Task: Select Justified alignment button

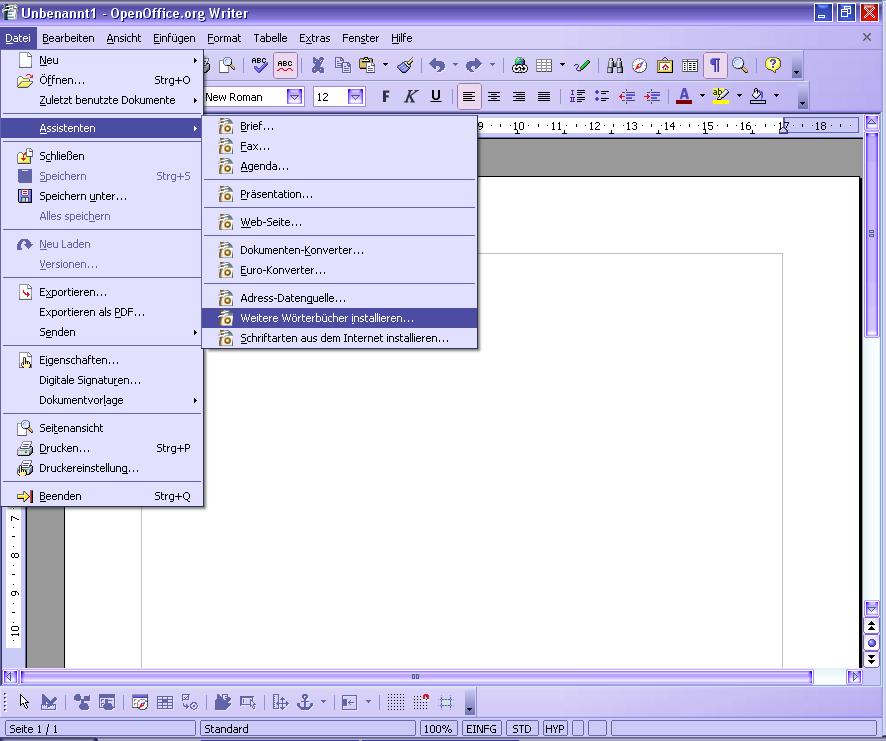Action: pyautogui.click(x=544, y=97)
